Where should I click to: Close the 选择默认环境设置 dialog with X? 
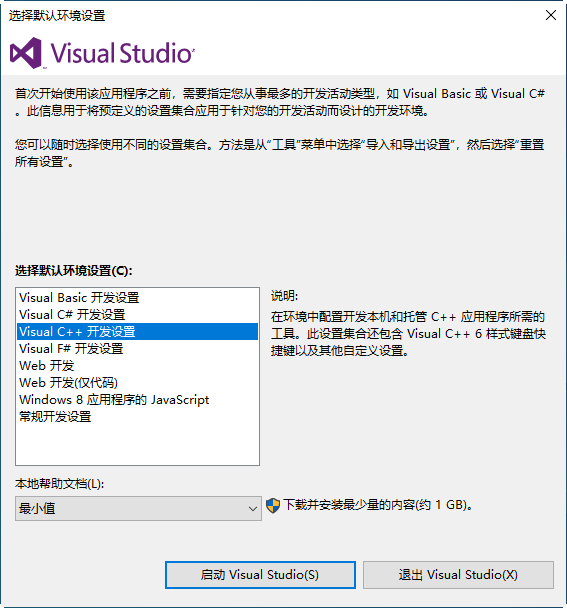[x=551, y=15]
